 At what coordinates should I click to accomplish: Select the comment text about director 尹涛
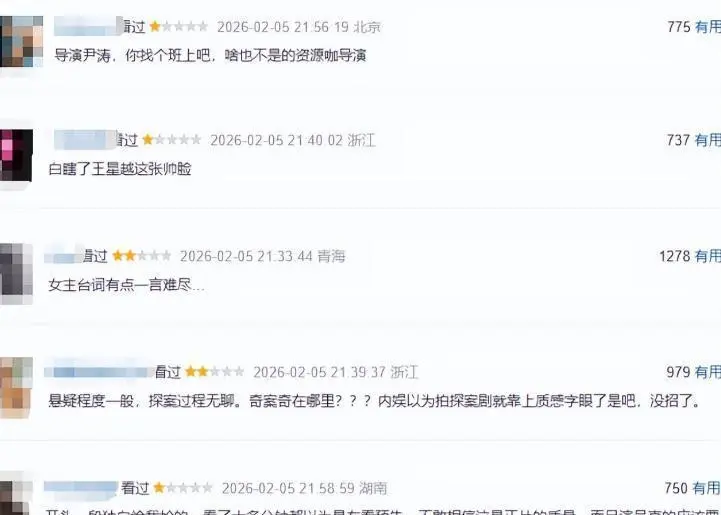(210, 56)
